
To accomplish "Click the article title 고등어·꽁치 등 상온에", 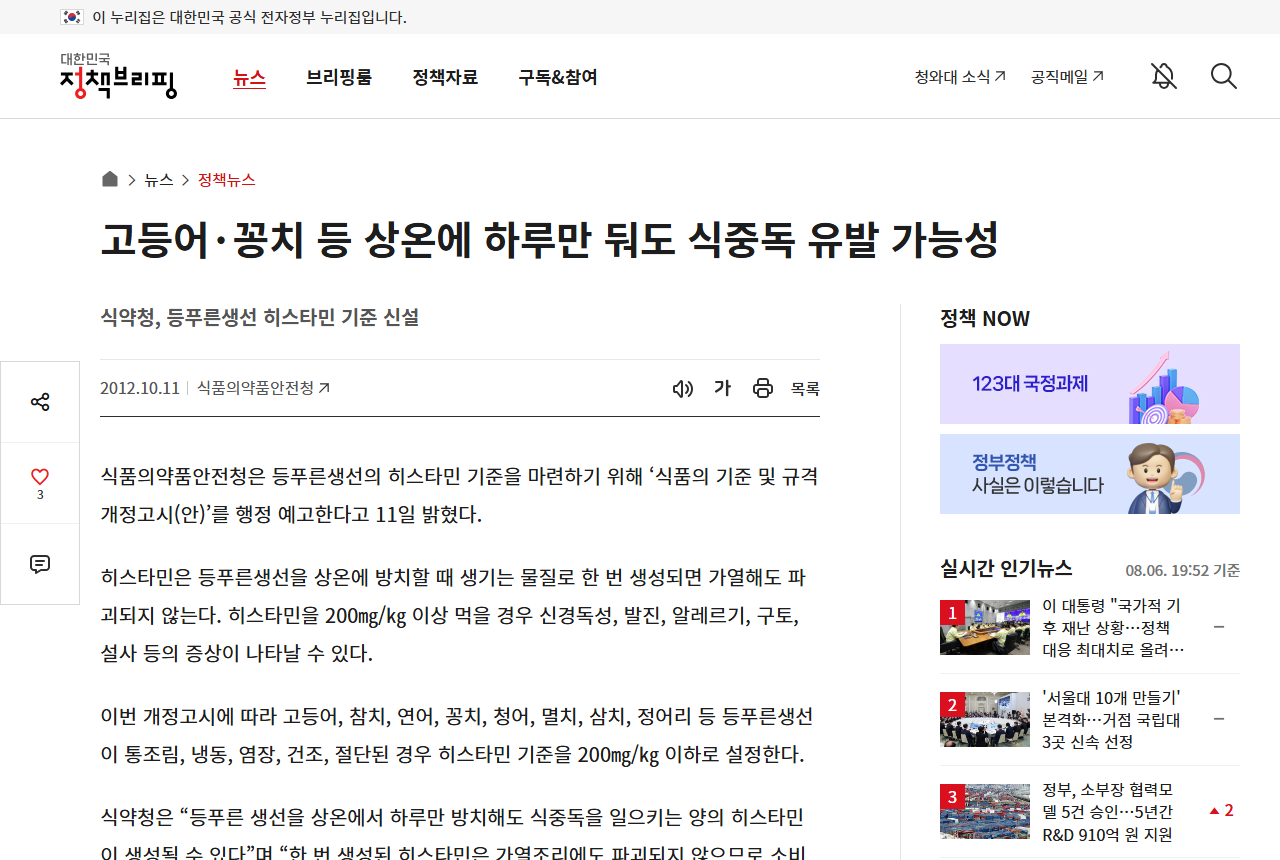I will pos(550,240).
